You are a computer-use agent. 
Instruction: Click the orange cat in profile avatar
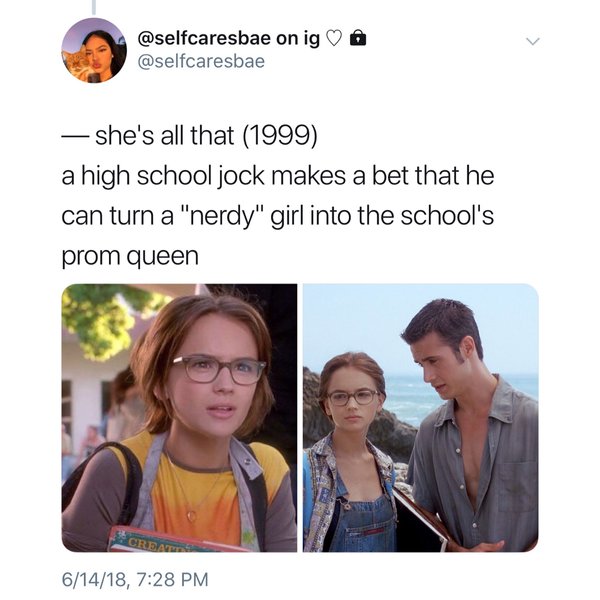(x=75, y=61)
